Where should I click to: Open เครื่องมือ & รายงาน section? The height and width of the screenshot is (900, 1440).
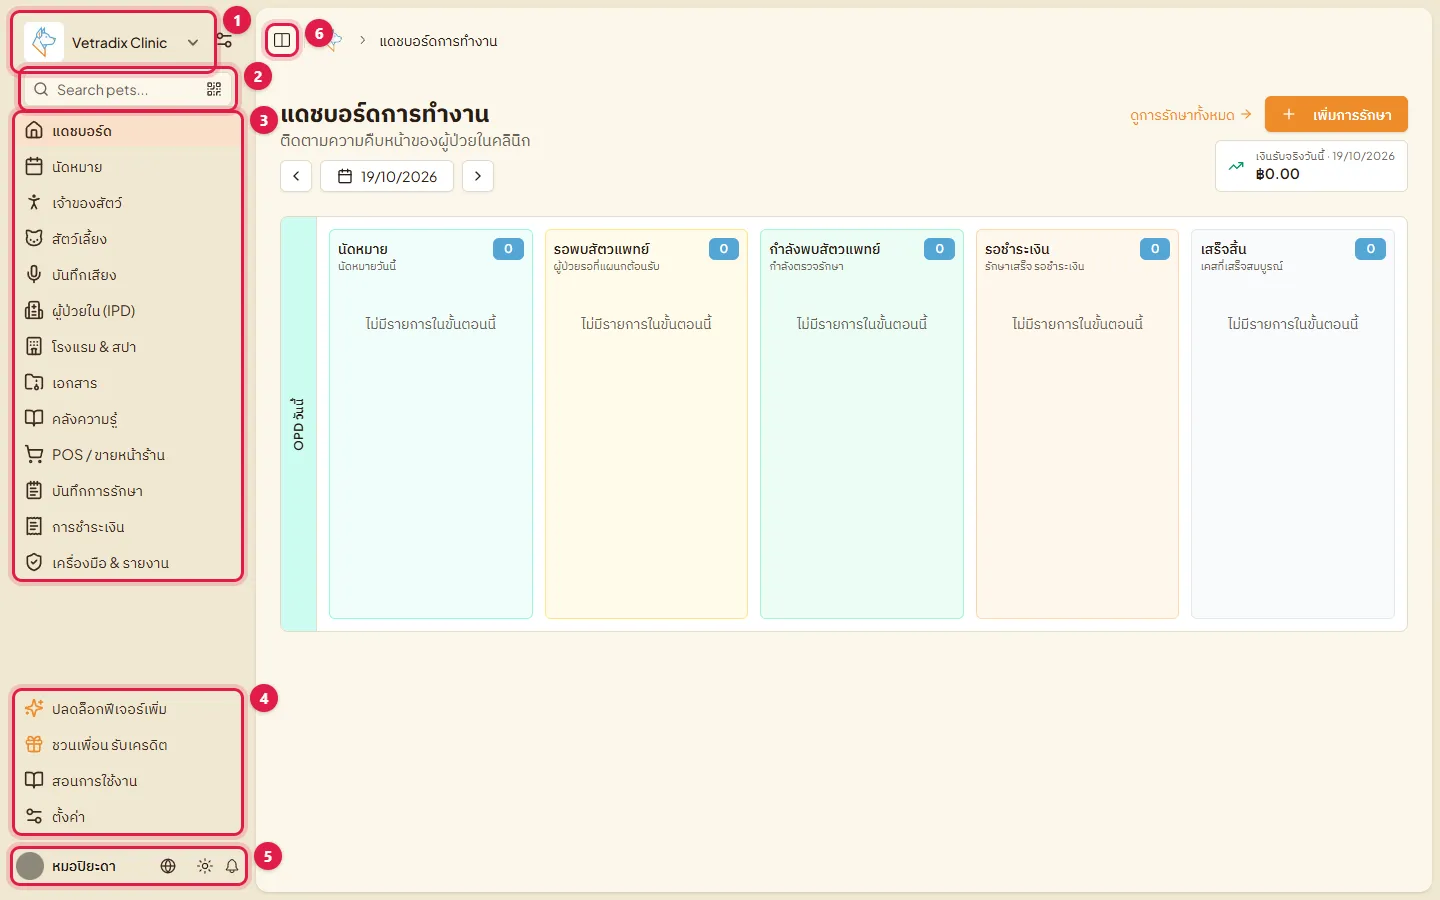pos(128,563)
